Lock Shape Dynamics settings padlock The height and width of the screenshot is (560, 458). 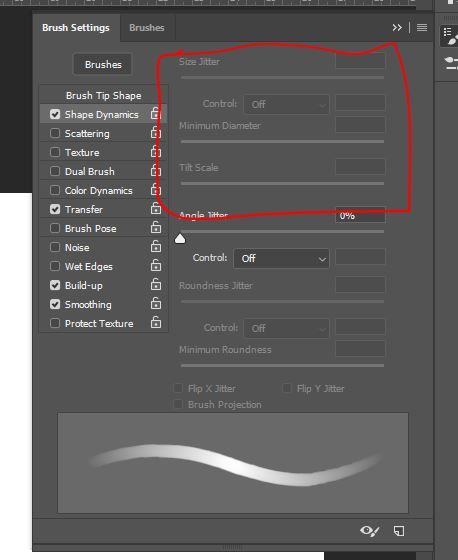point(156,114)
